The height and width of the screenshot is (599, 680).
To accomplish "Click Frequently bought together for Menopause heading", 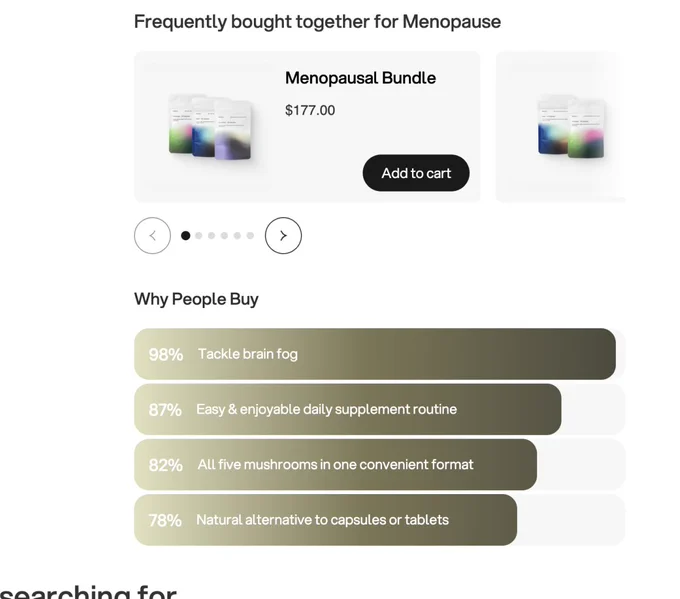I will click(317, 22).
